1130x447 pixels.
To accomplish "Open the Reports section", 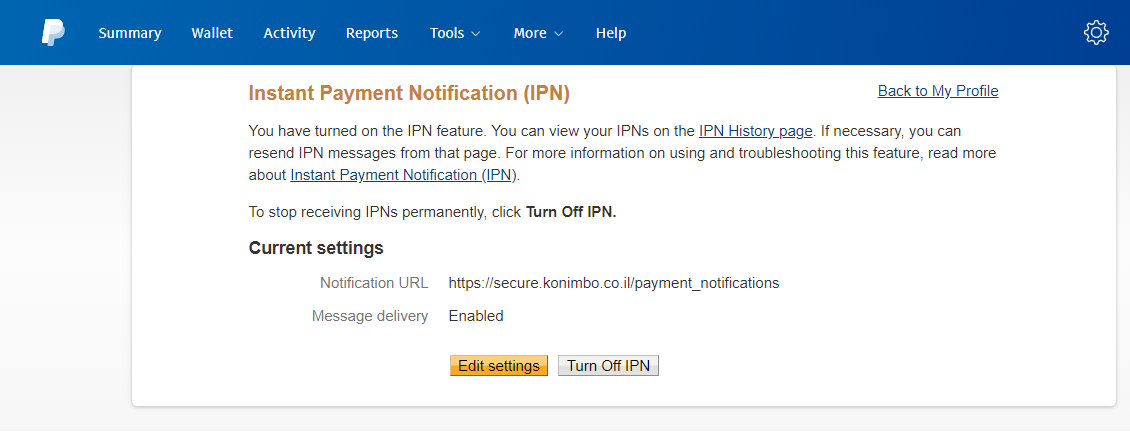I will 372,33.
